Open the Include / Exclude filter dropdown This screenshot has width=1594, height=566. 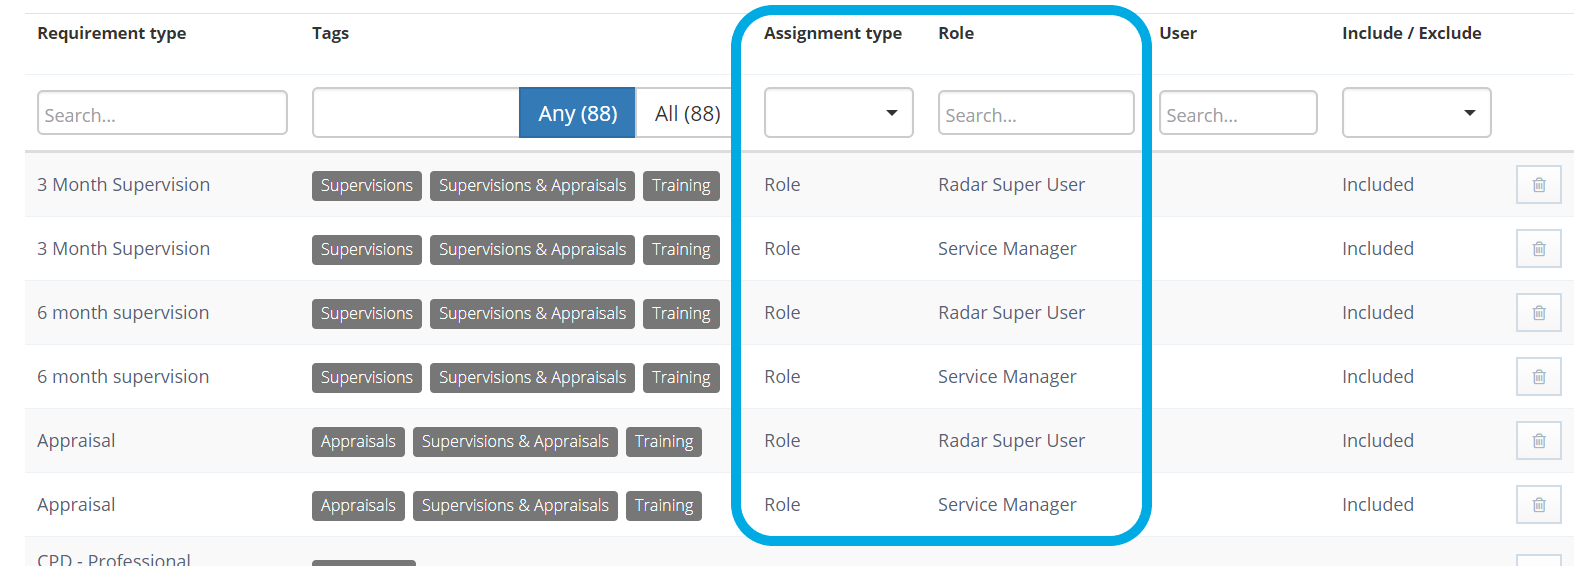click(1416, 113)
